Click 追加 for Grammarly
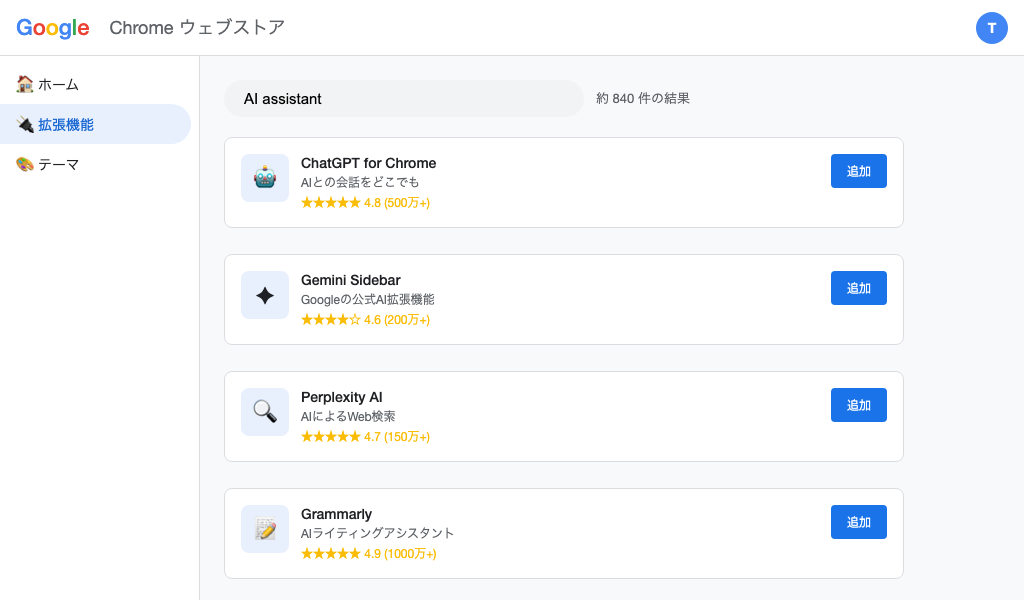Image resolution: width=1024 pixels, height=600 pixels. coord(858,522)
